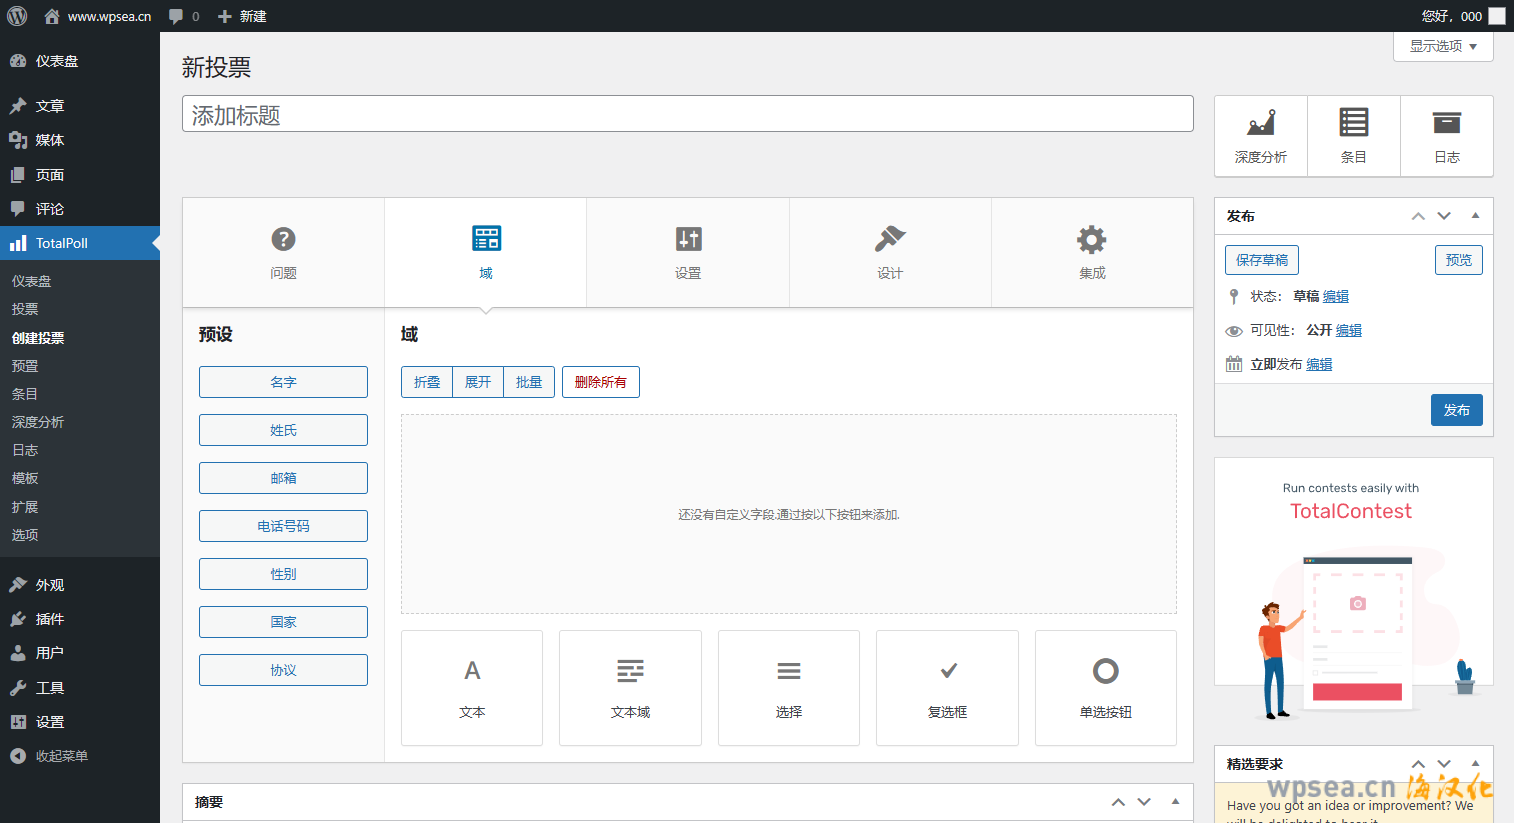Expand the 显示选项 screen options dropdown

click(x=1443, y=46)
